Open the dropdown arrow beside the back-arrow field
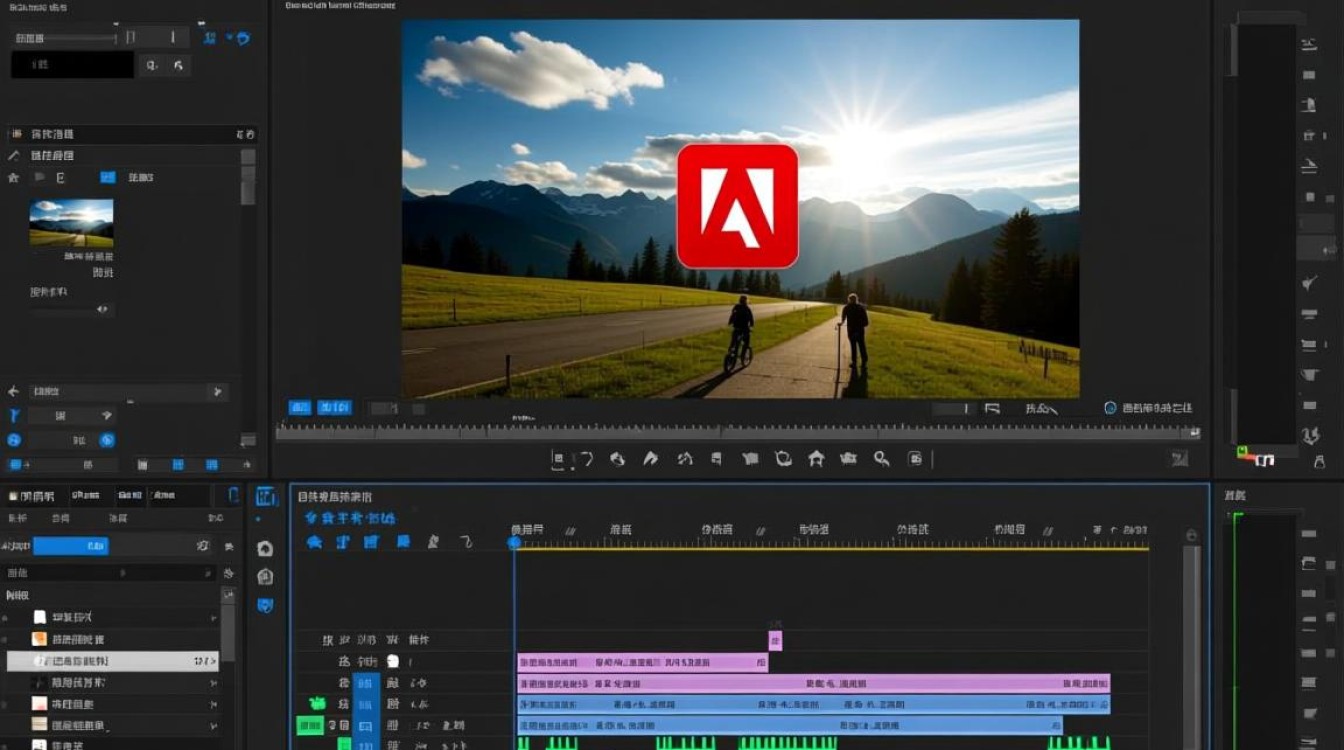The image size is (1344, 750). click(216, 392)
